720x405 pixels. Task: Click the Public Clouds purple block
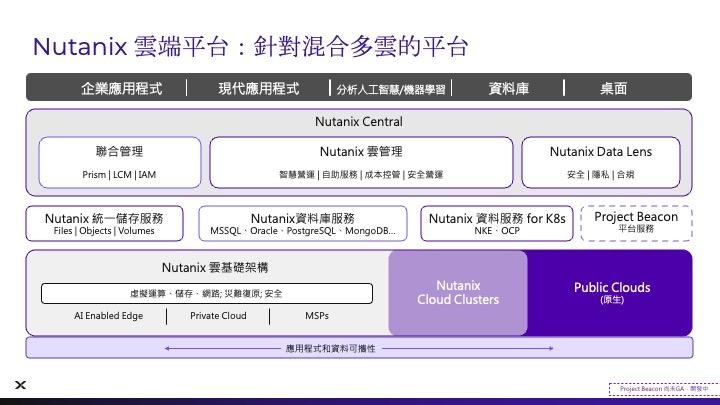click(x=610, y=293)
